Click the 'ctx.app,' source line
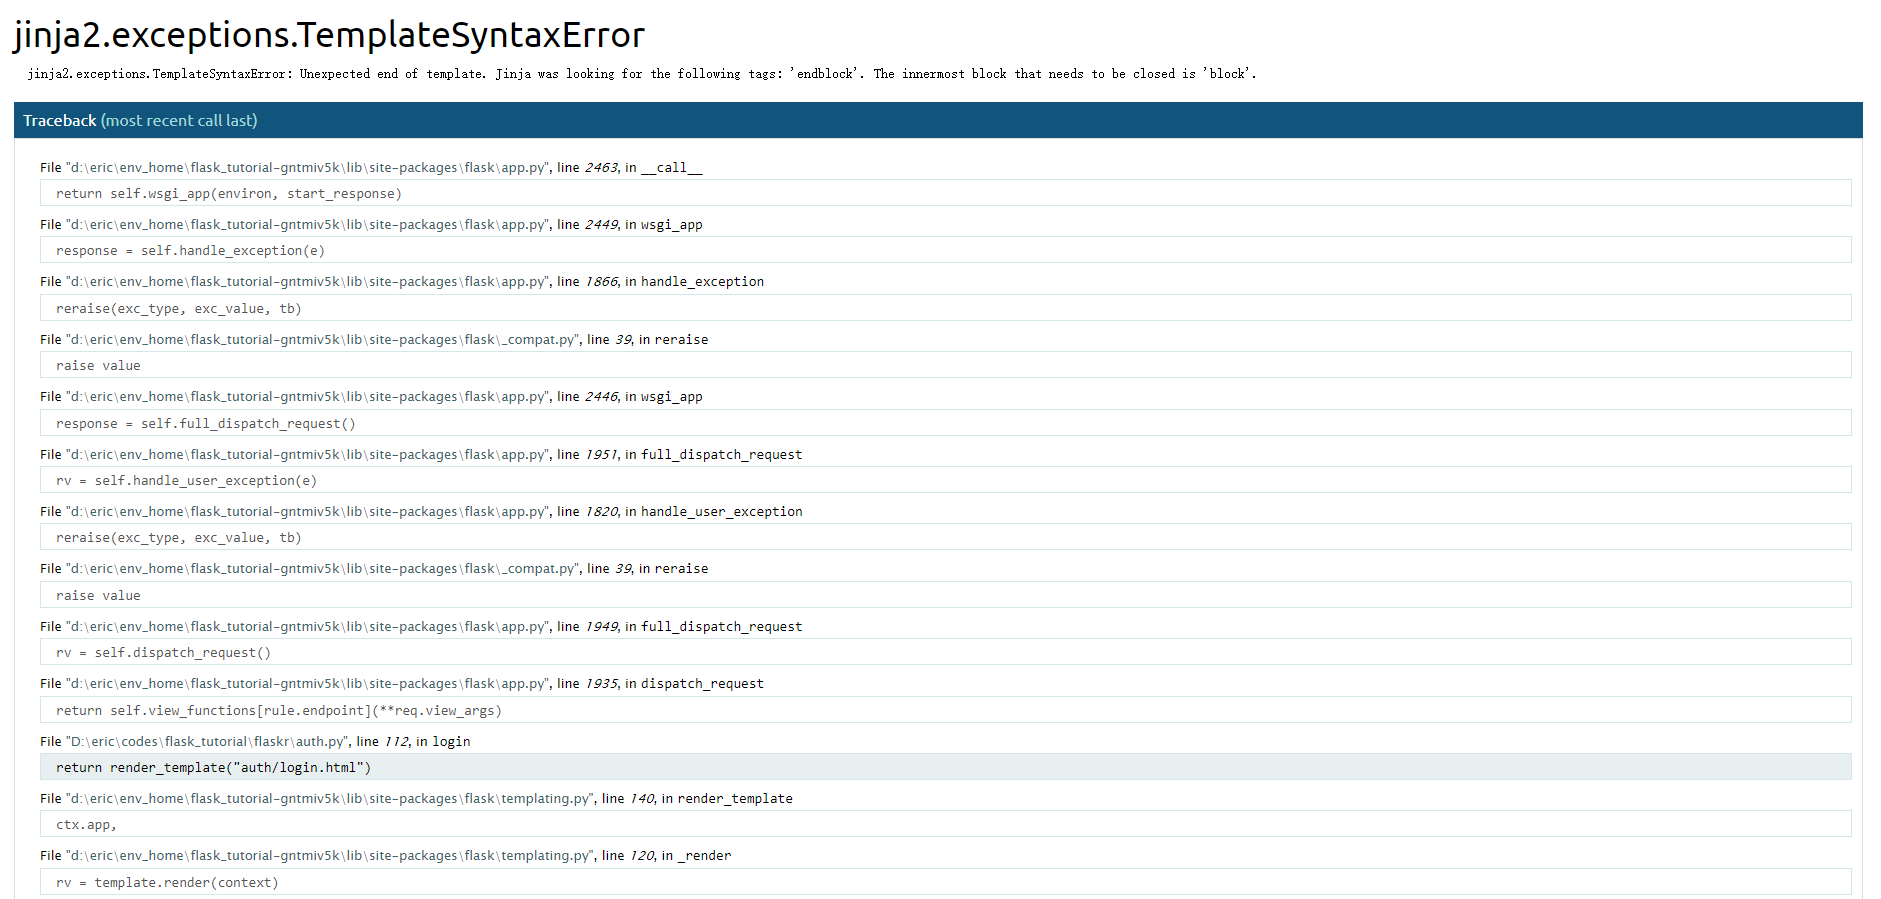This screenshot has height=899, width=1881. pyautogui.click(x=945, y=824)
